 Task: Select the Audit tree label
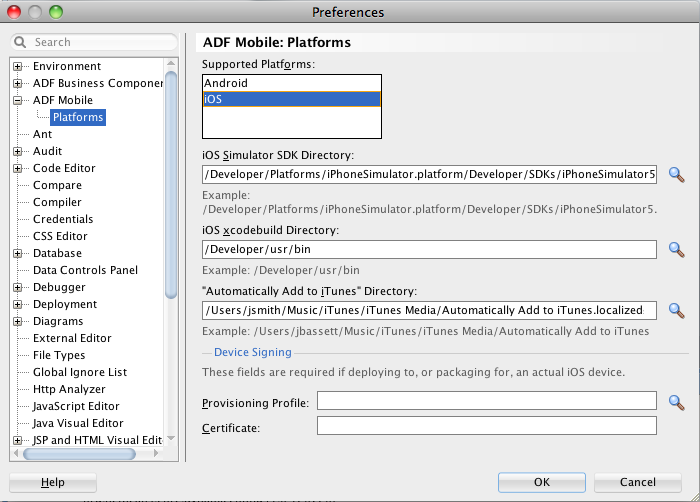[47, 151]
